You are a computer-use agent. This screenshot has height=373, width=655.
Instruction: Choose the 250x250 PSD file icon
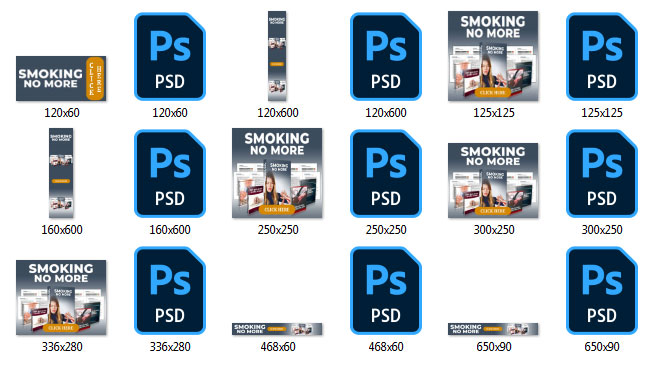pos(386,173)
